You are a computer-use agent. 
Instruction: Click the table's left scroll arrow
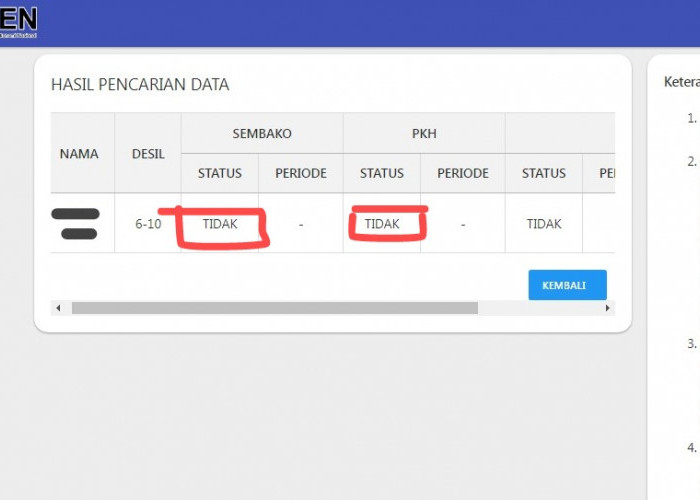point(58,308)
